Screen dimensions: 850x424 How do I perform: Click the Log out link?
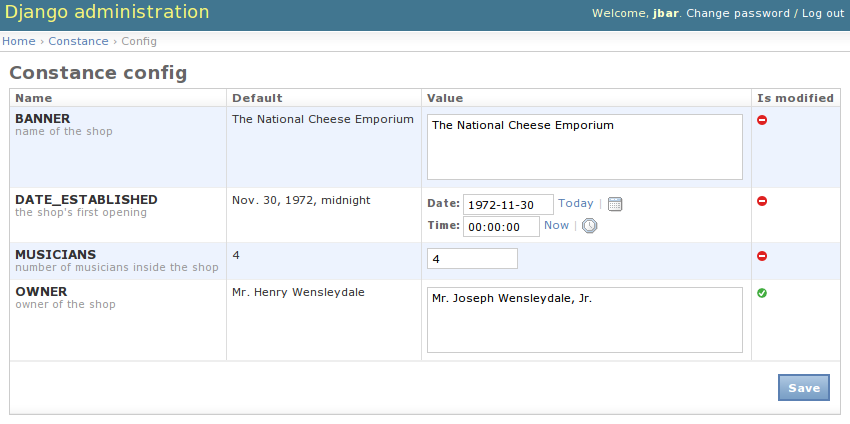click(x=822, y=13)
